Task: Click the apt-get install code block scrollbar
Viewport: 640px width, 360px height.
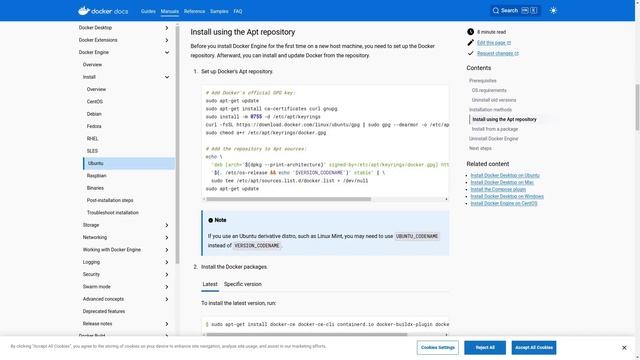Action: coord(307,335)
